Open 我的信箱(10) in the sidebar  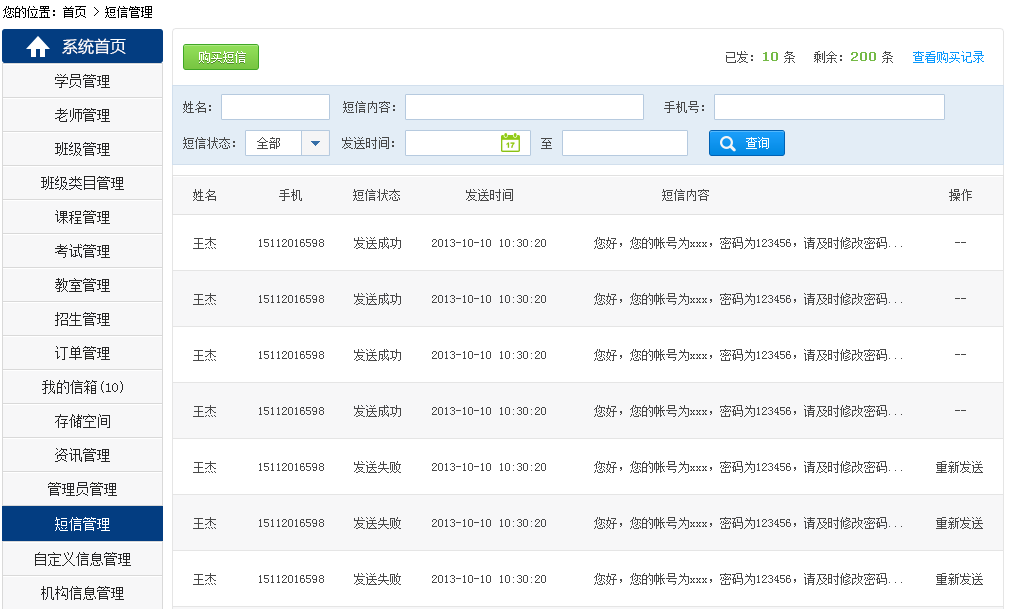pos(82,387)
